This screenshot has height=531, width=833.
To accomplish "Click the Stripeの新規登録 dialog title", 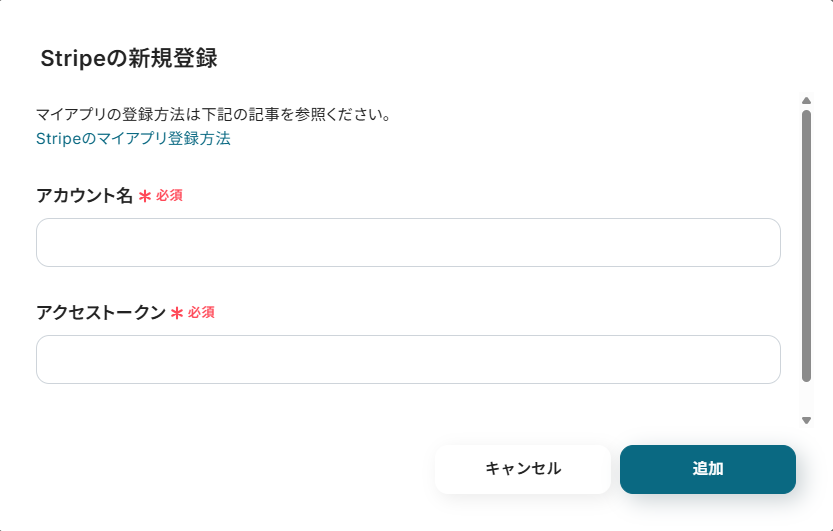I will [129, 58].
